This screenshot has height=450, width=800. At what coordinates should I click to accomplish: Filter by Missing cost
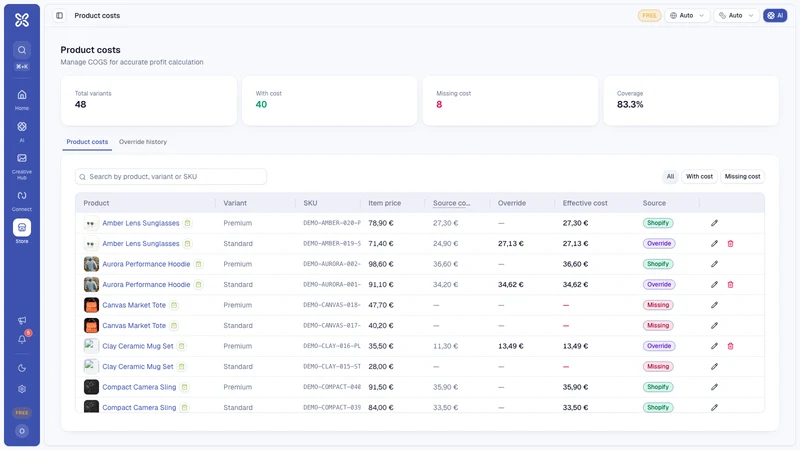pyautogui.click(x=742, y=177)
